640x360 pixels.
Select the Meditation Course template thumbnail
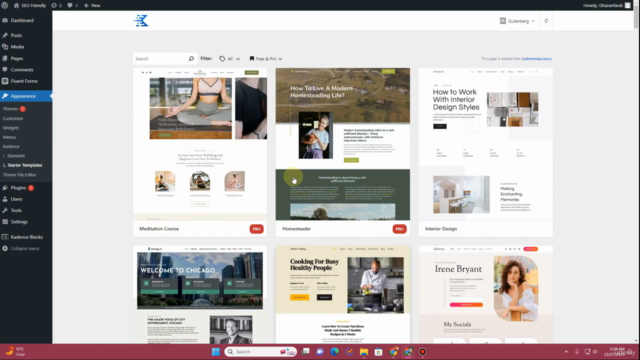[200, 144]
